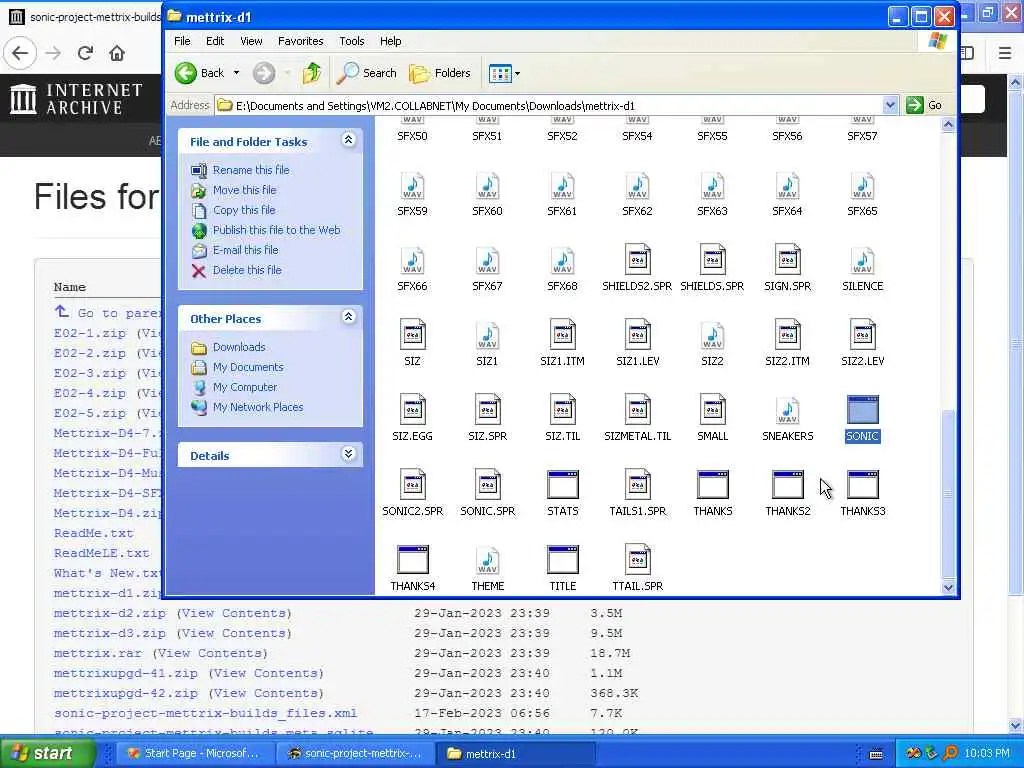The width and height of the screenshot is (1024, 768).
Task: Open the Search pane in the Explorer toolbar
Action: click(x=366, y=73)
